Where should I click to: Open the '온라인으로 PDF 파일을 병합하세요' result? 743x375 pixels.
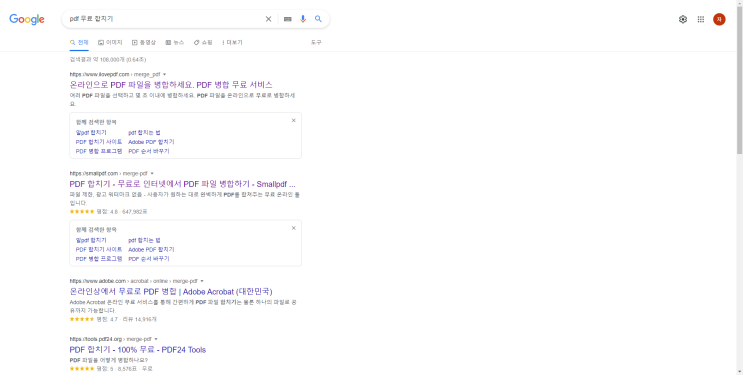(171, 85)
